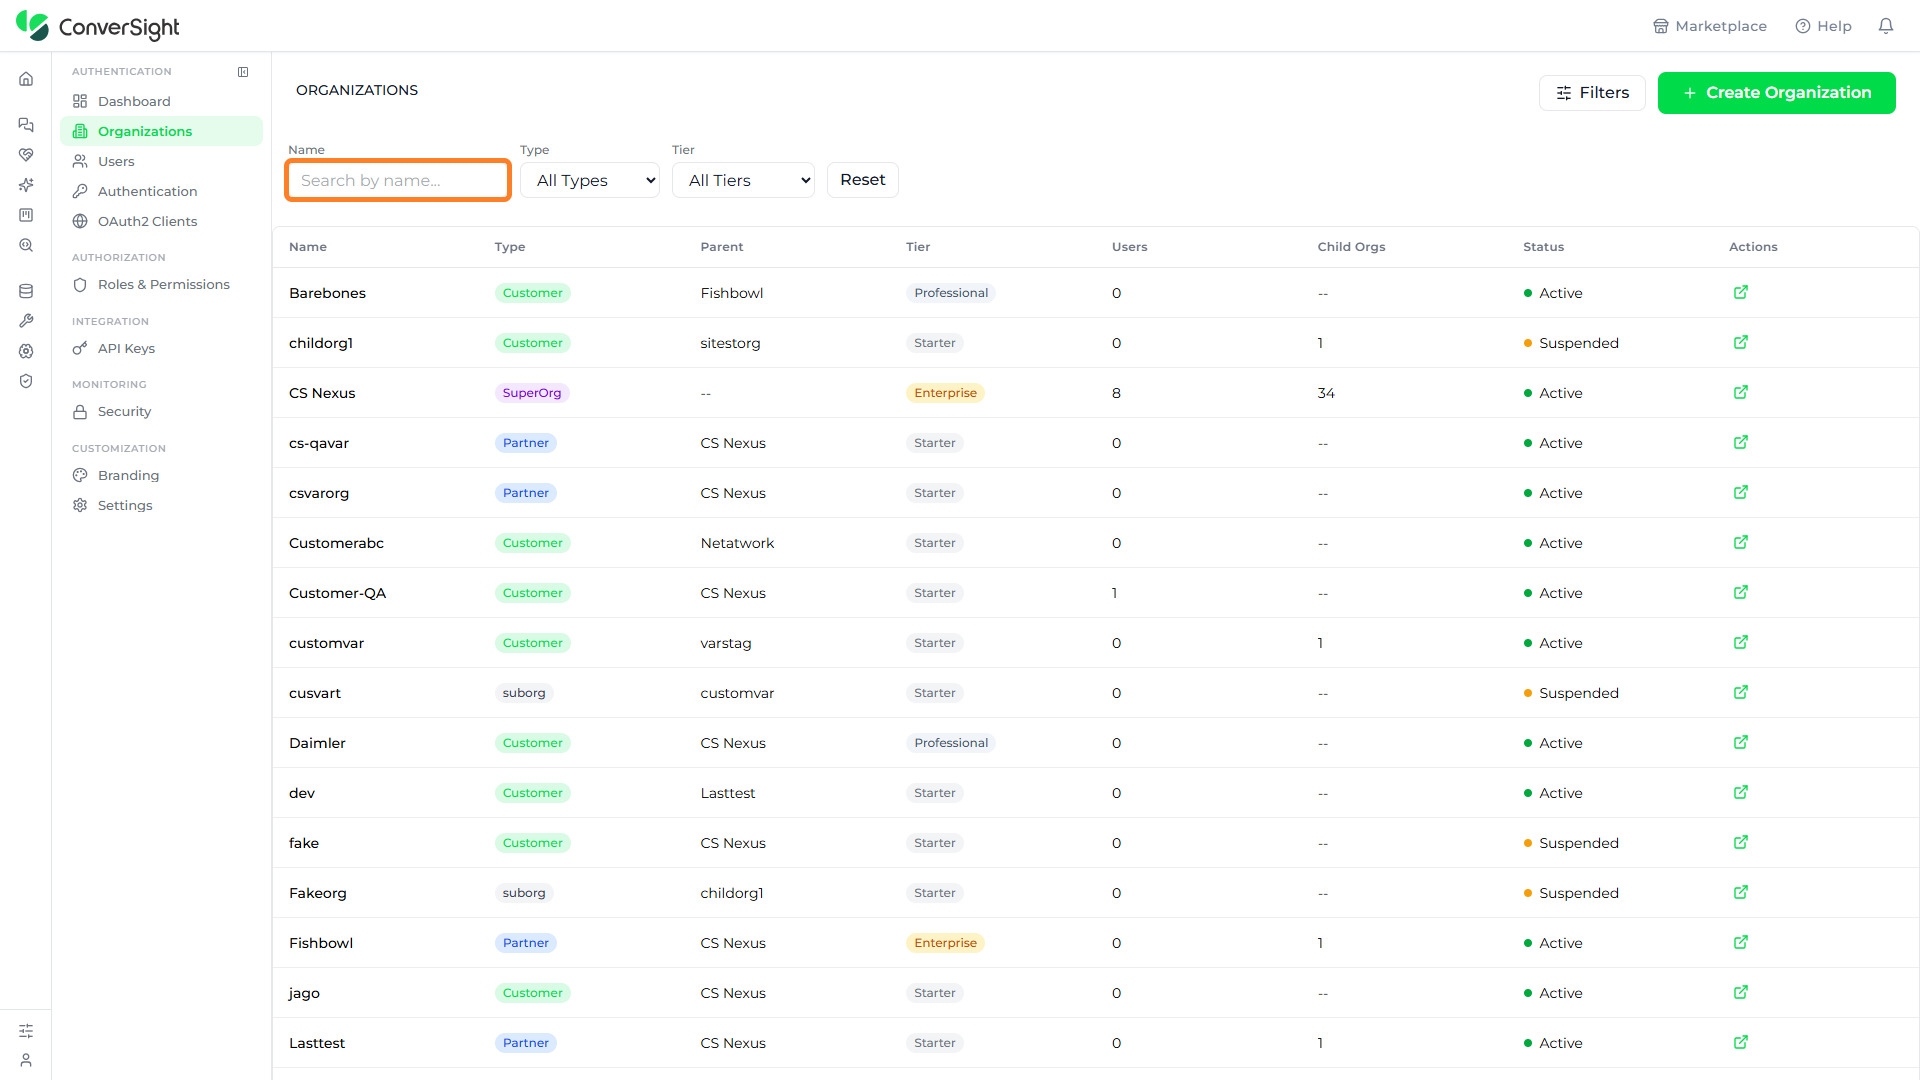This screenshot has width=1920, height=1080.
Task: Open OAuth2 Clients menu item
Action: click(x=161, y=221)
